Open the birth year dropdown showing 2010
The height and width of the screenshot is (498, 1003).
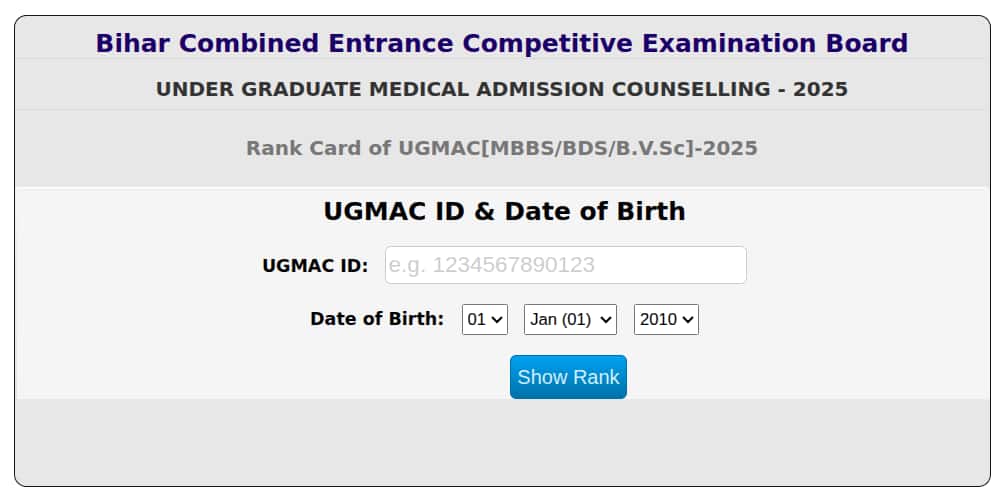(x=666, y=320)
